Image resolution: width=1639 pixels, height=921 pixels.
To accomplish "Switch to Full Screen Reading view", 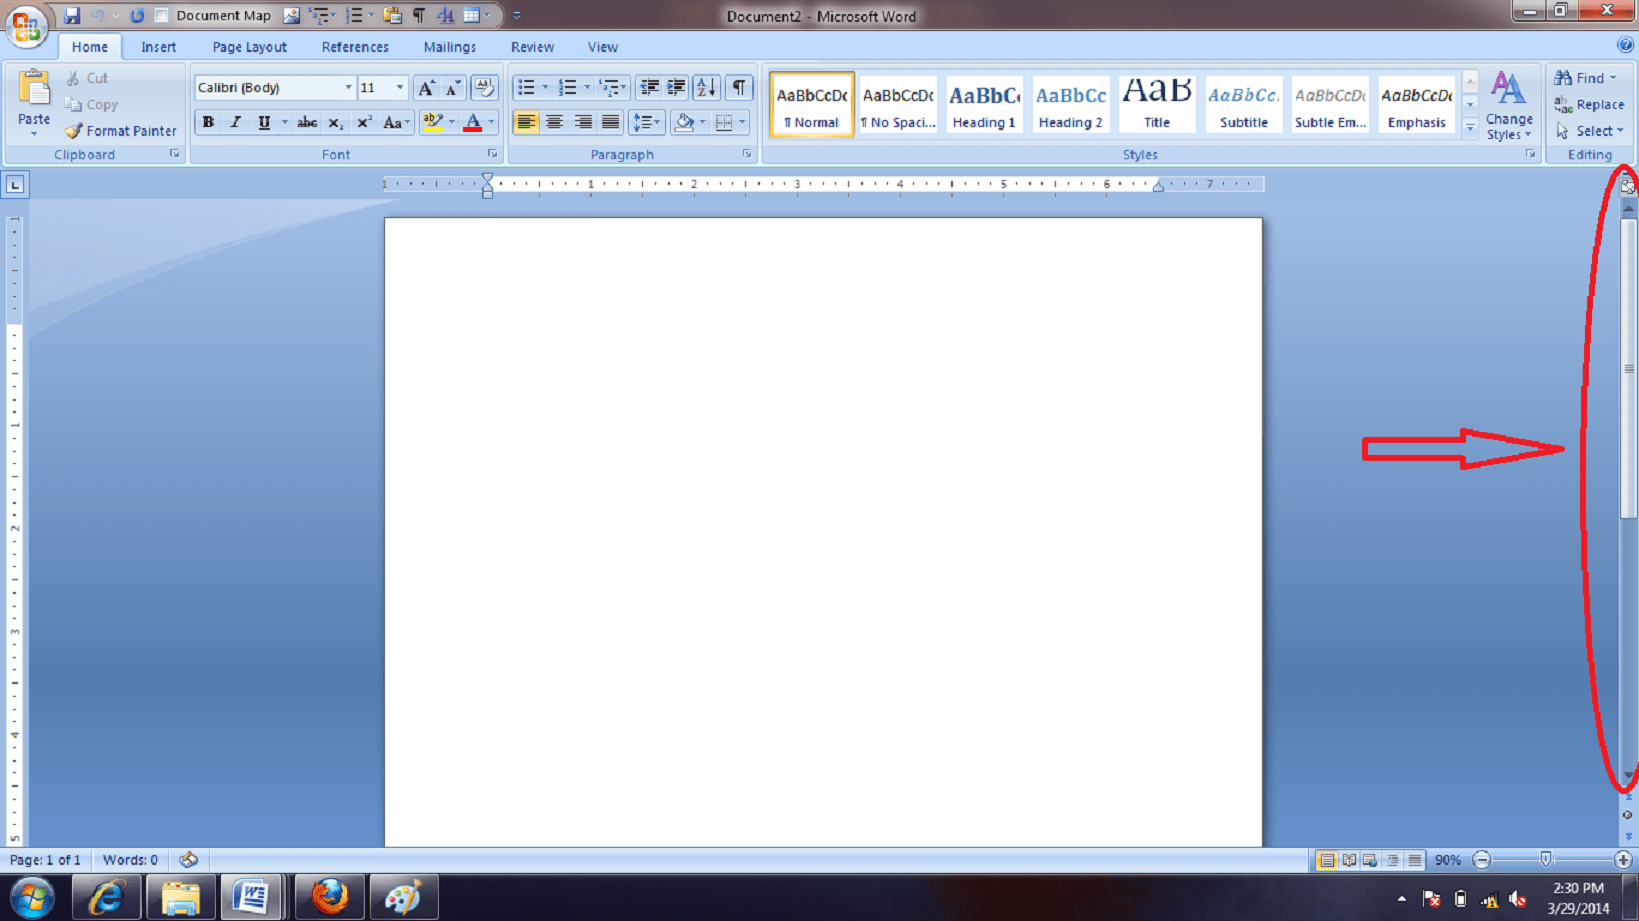I will (1349, 860).
